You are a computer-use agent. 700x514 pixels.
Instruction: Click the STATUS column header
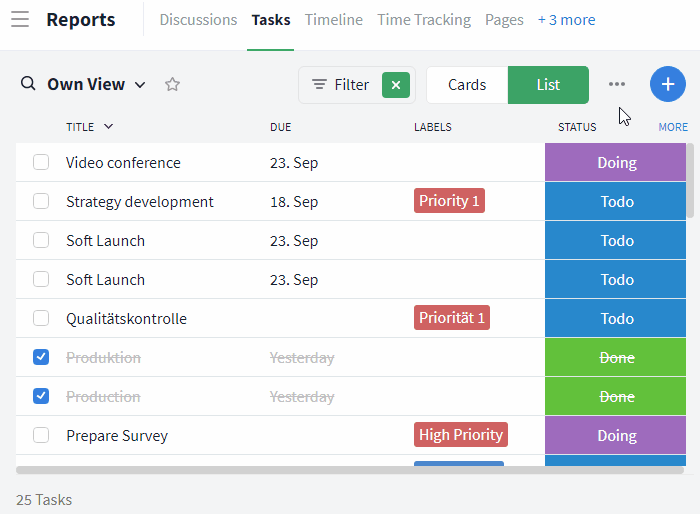(x=577, y=127)
